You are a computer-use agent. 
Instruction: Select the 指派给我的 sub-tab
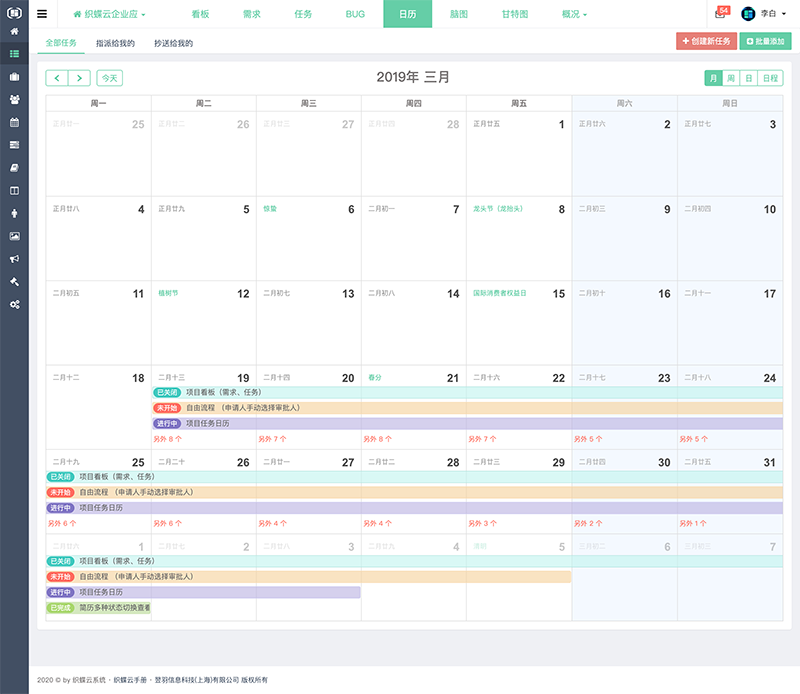pos(116,43)
